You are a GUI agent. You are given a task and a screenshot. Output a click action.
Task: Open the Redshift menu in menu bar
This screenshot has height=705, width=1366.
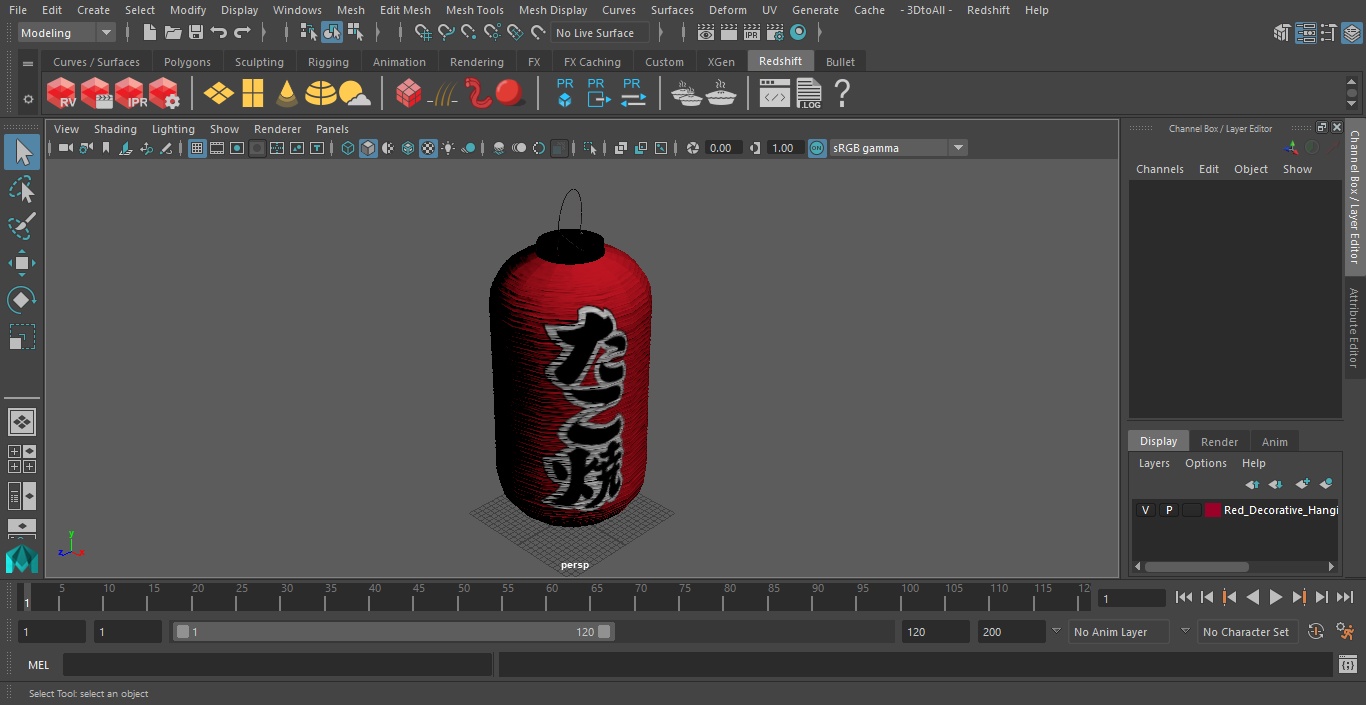pyautogui.click(x=988, y=10)
